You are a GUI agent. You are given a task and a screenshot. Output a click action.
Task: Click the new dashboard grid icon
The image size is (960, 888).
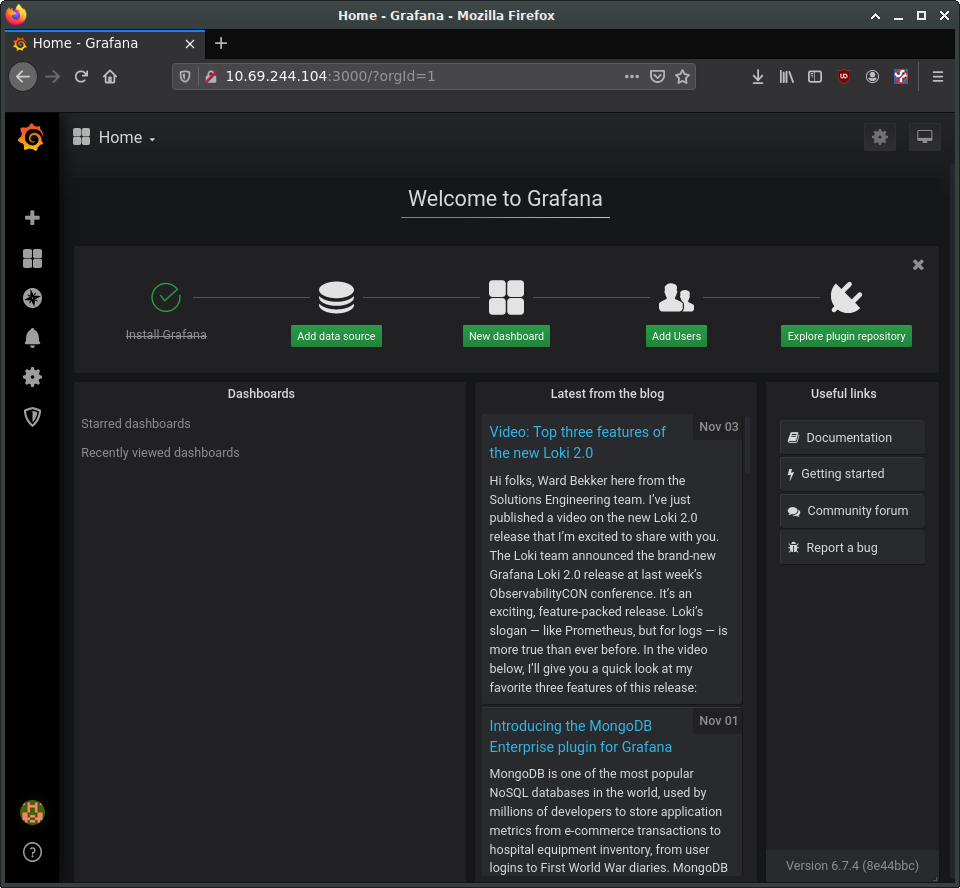pos(506,298)
